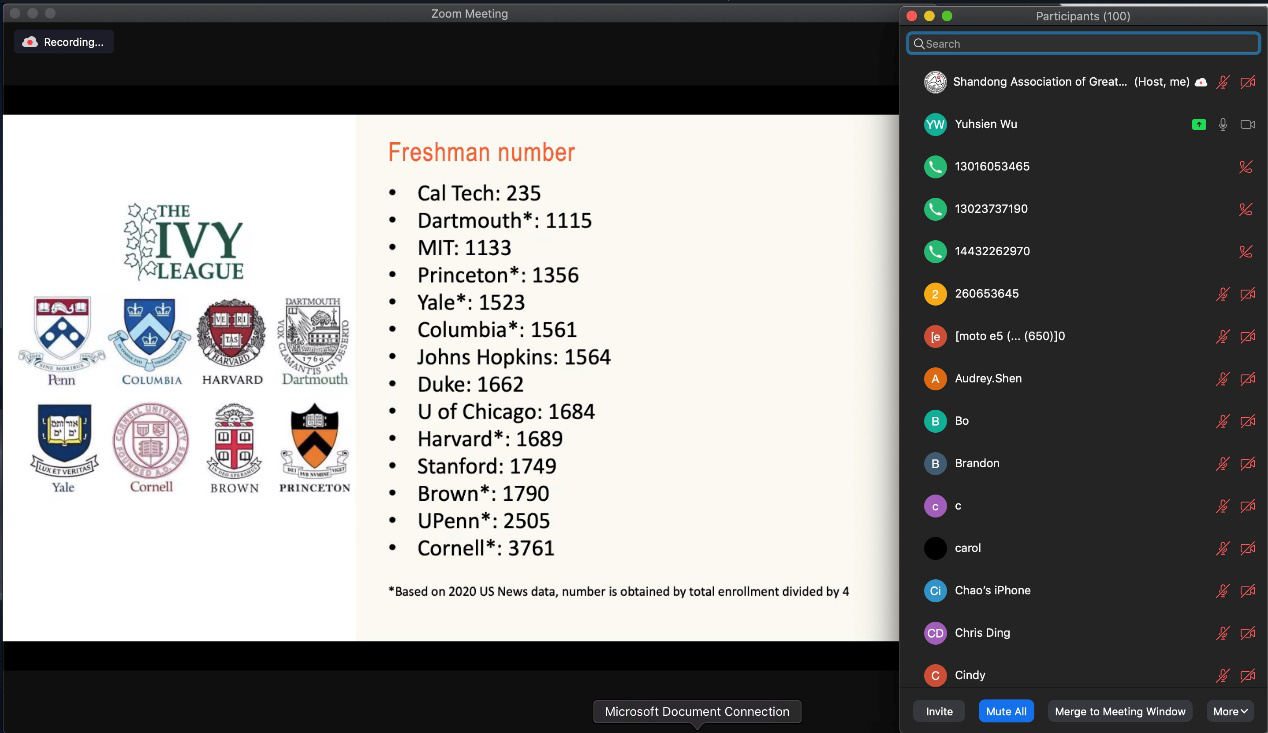Click Shandong Association host avatar
The width and height of the screenshot is (1268, 733).
(x=935, y=82)
